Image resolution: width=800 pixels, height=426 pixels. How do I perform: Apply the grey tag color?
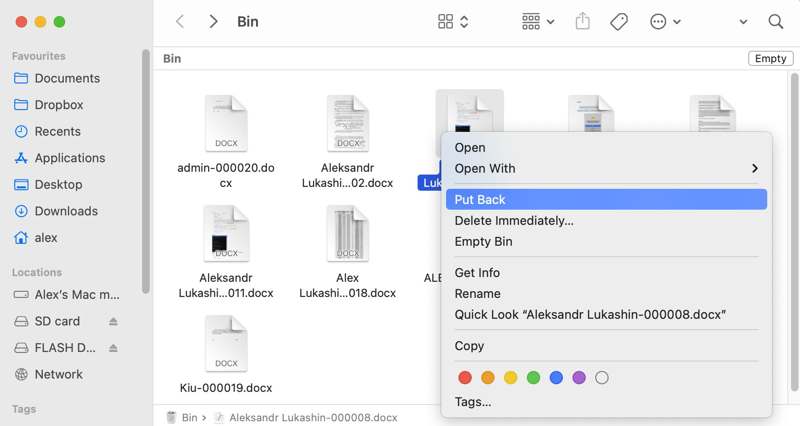(602, 378)
